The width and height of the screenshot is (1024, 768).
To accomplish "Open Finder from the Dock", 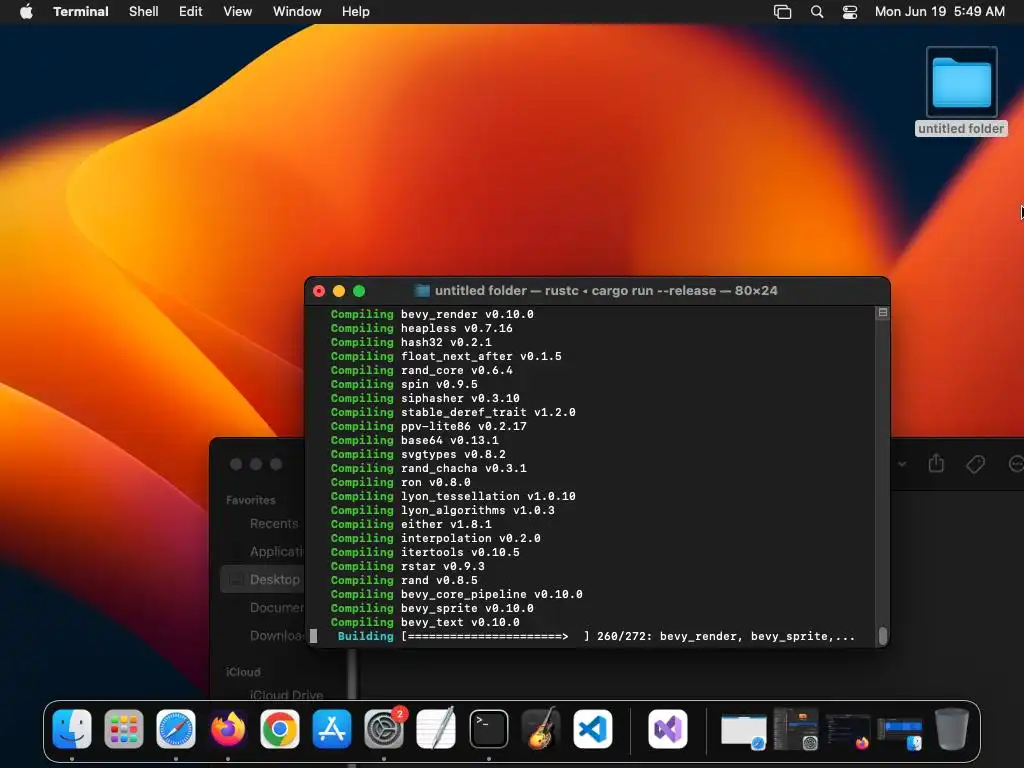I will (x=72, y=729).
